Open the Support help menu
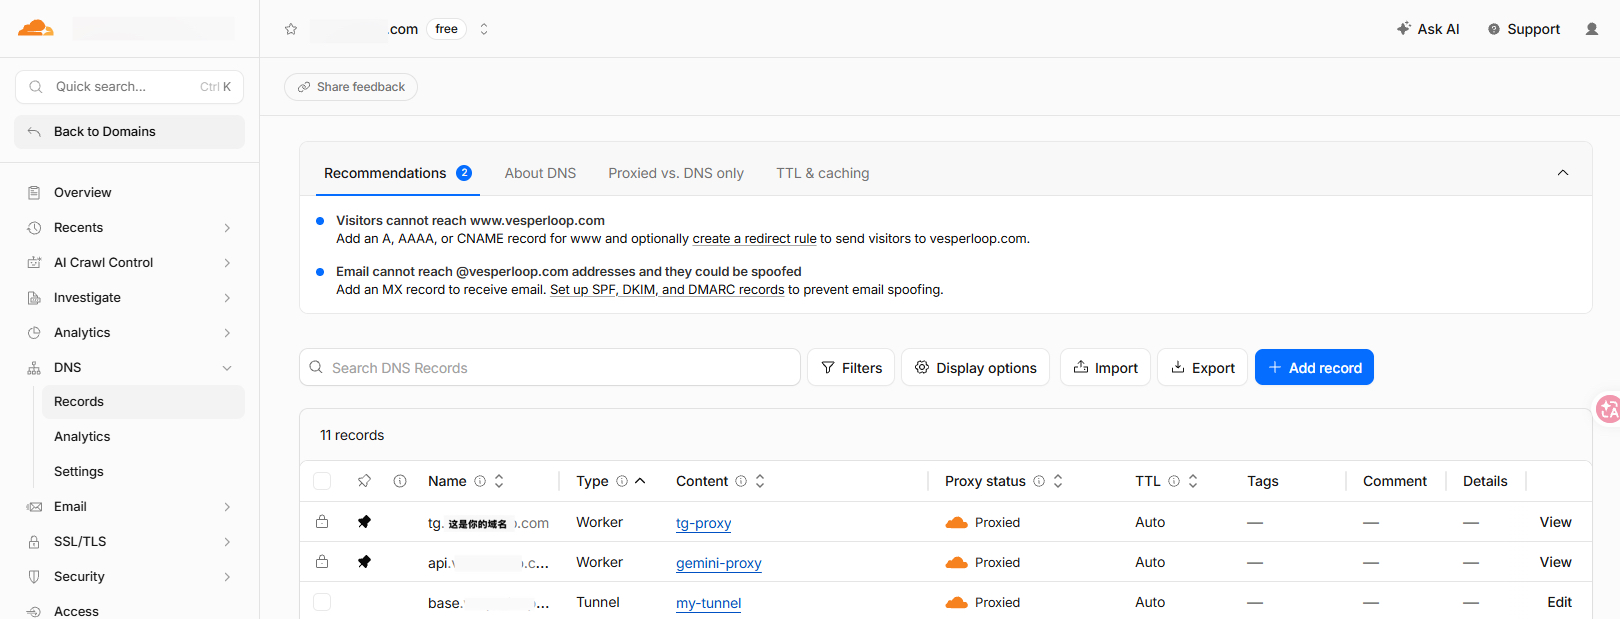Viewport: 1620px width, 619px height. (1524, 29)
